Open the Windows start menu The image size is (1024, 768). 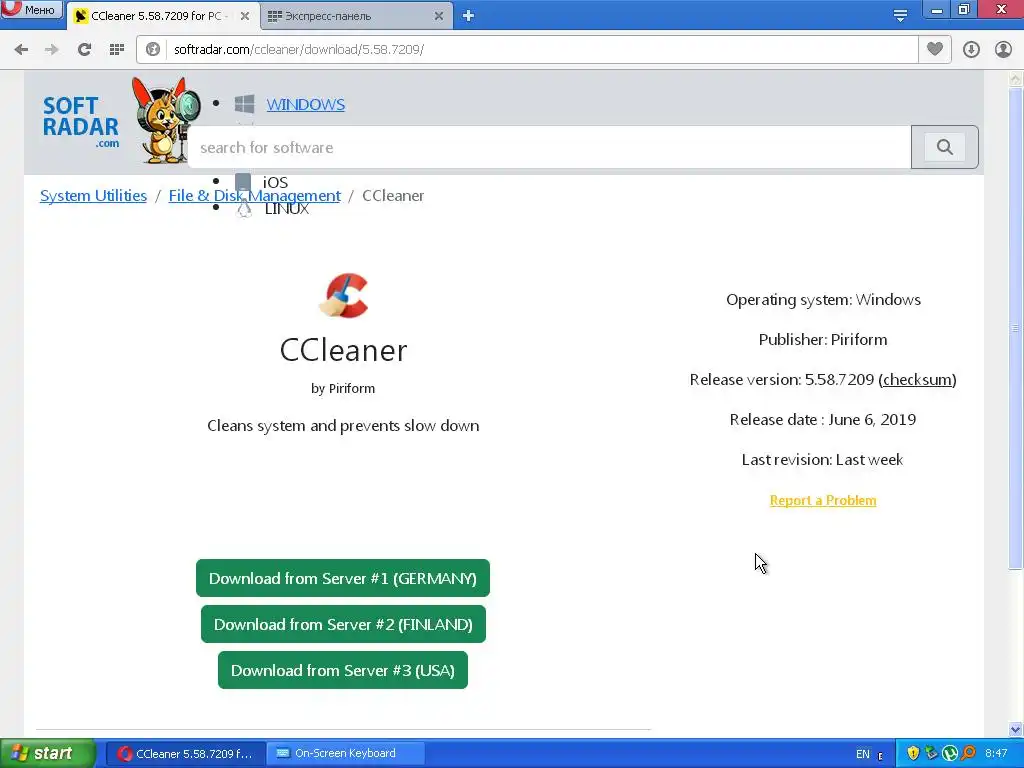(x=48, y=754)
